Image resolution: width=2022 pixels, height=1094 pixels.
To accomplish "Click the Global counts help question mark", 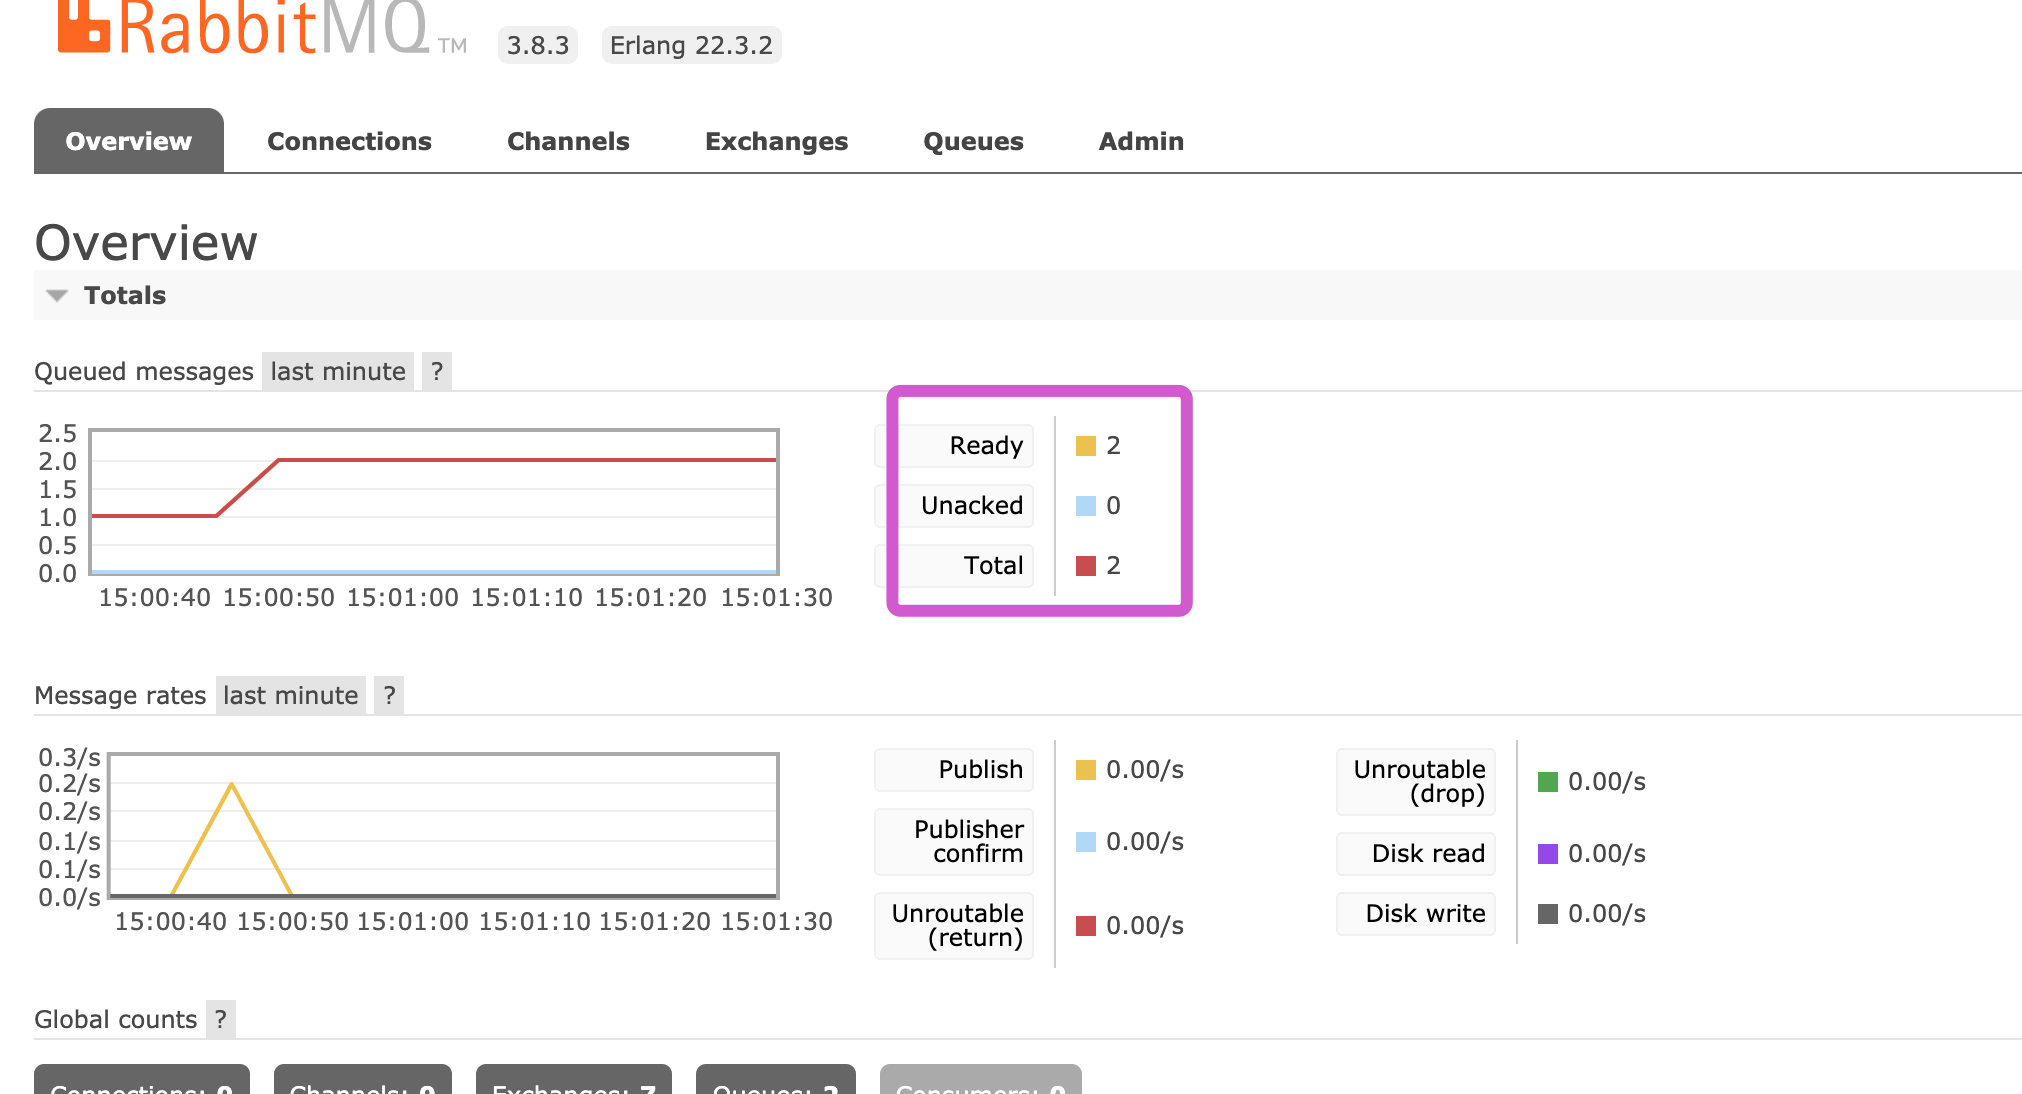I will point(220,1020).
